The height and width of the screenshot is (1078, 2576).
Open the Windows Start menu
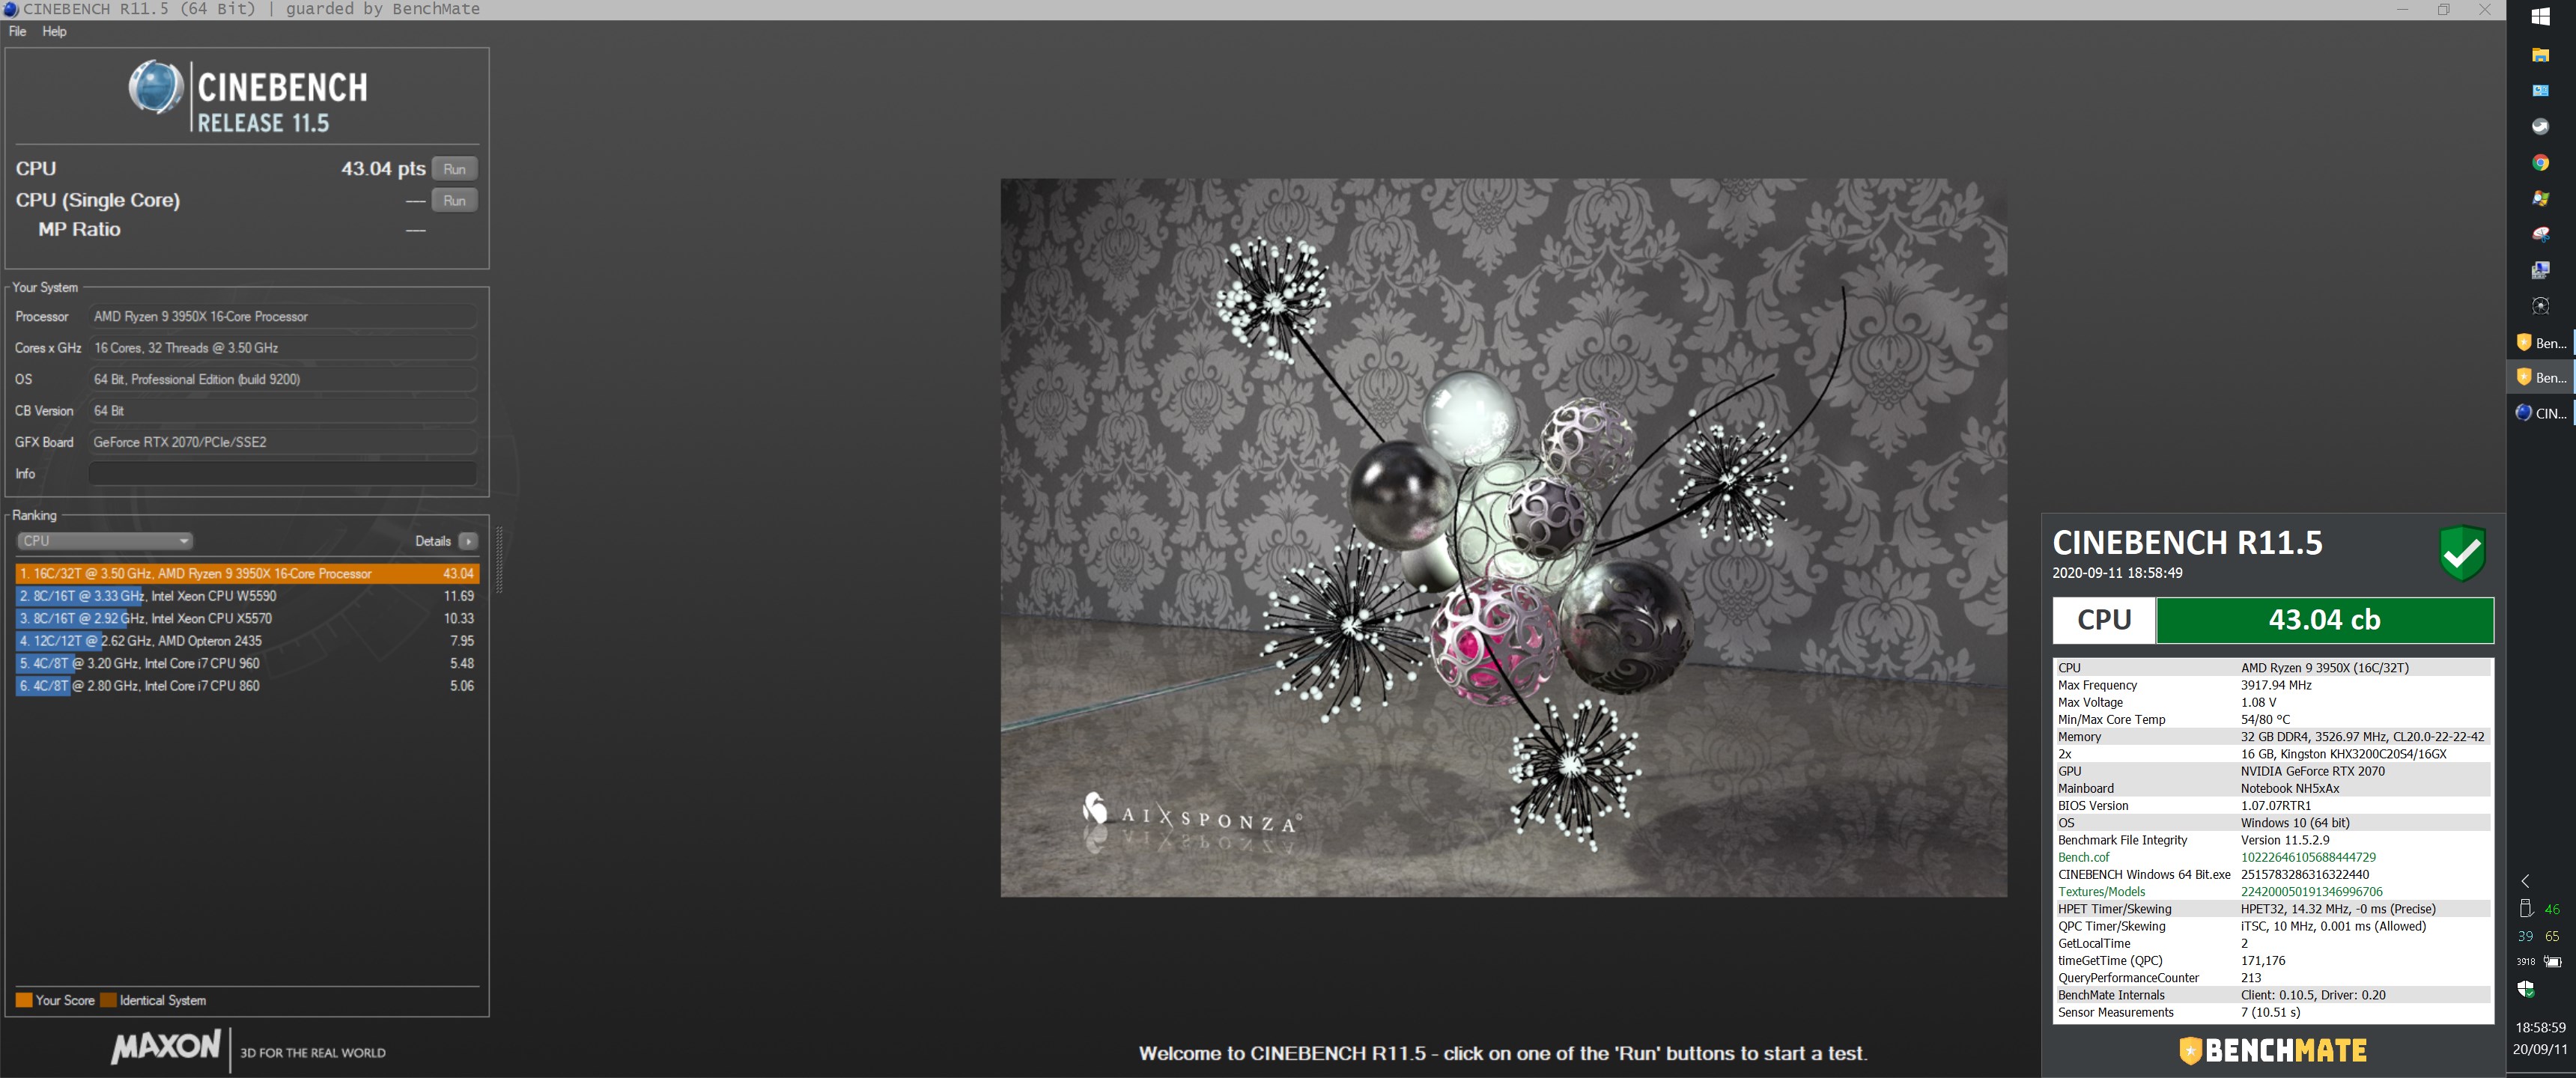[x=2540, y=16]
